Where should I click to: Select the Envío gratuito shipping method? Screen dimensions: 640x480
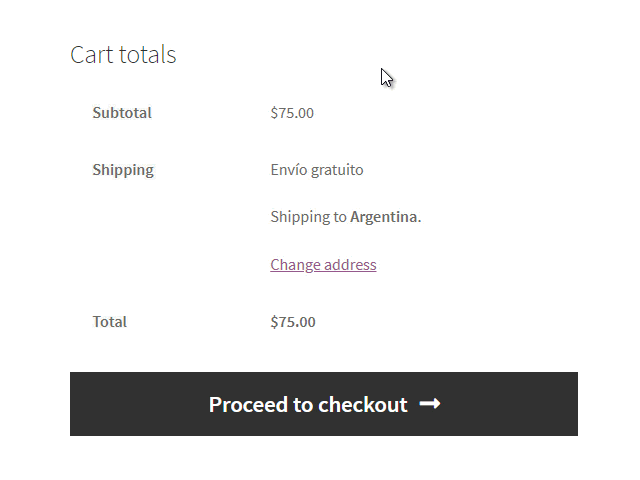point(317,170)
